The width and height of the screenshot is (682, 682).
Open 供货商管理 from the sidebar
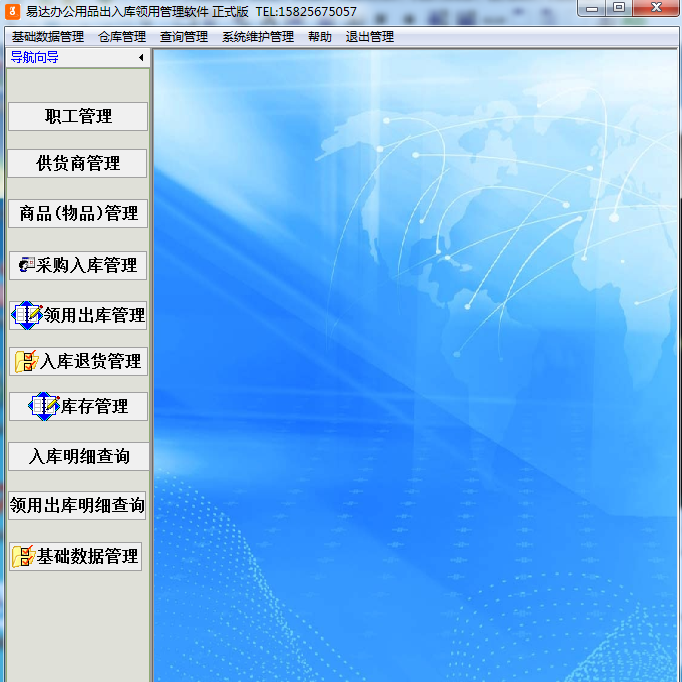tap(77, 164)
